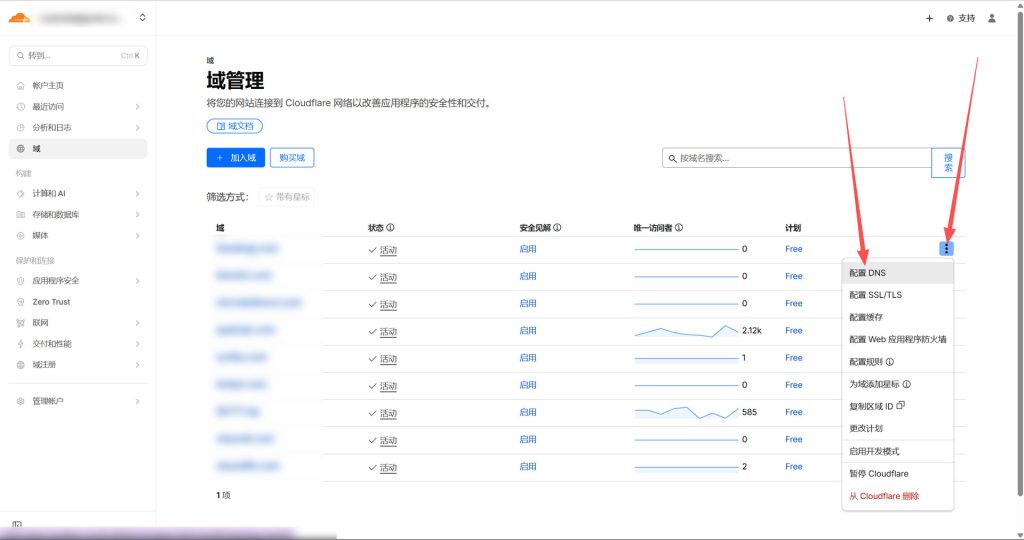
Task: Click the plus icon in top bar
Action: point(929,18)
